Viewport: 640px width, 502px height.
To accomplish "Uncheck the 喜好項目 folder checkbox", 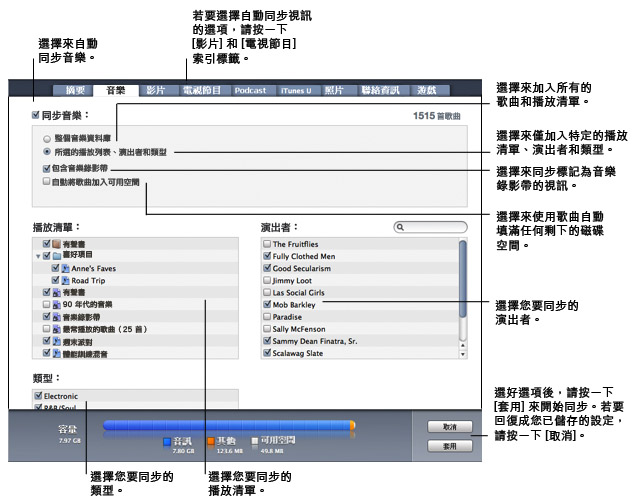I will (47, 255).
